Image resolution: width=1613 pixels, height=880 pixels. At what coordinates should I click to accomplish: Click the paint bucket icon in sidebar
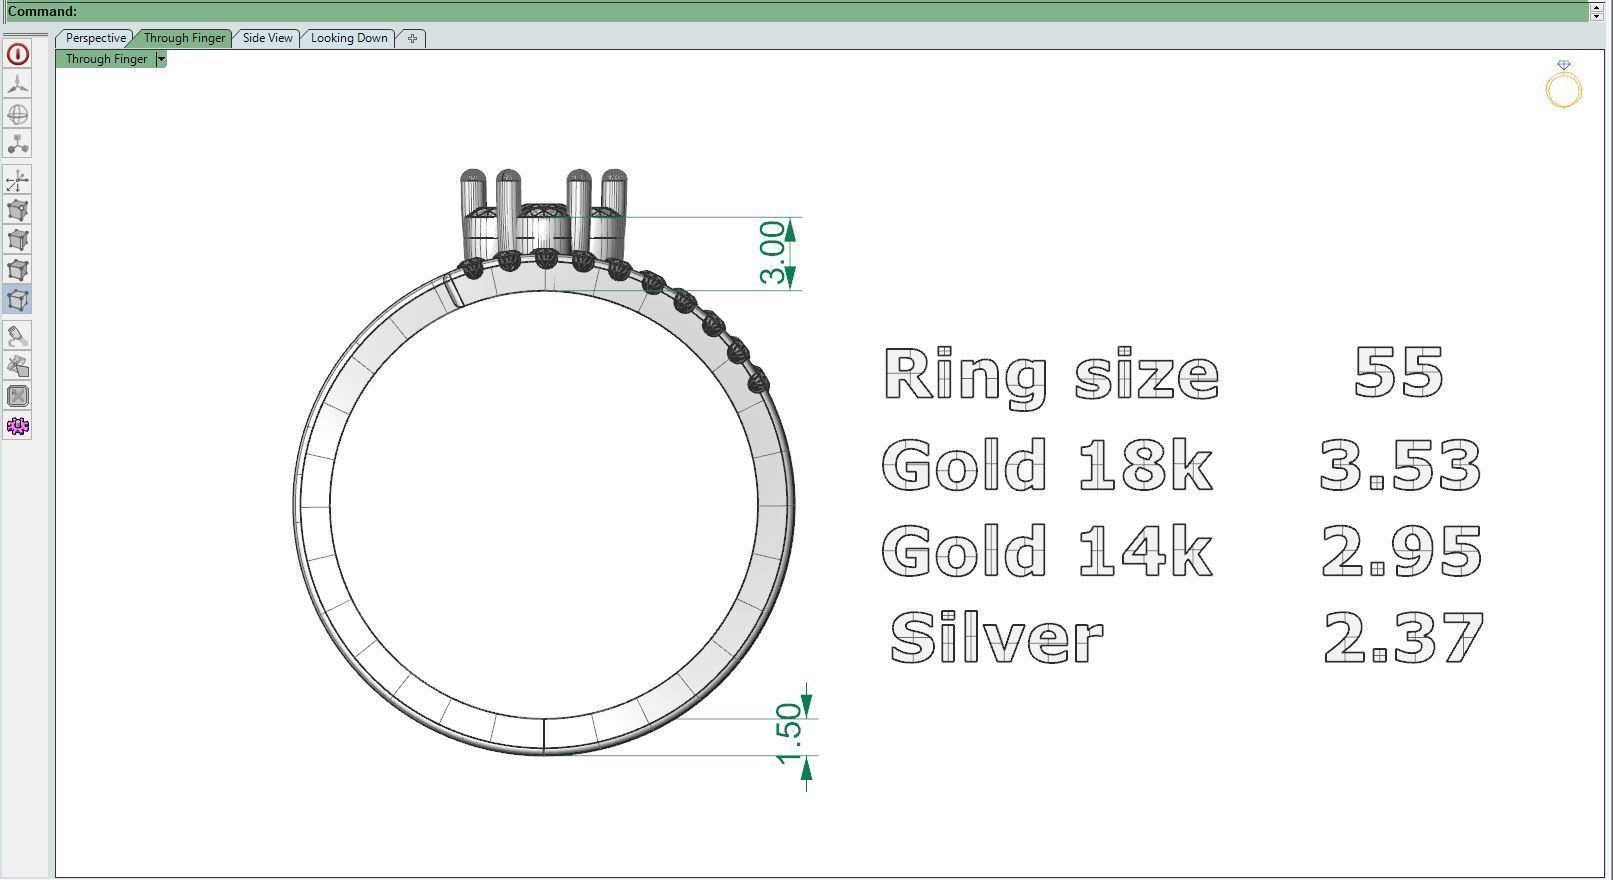tap(17, 336)
